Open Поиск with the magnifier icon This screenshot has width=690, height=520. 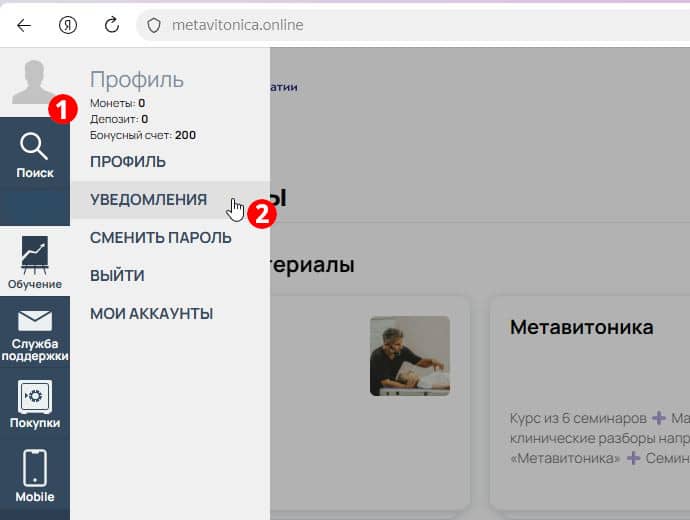[34, 155]
